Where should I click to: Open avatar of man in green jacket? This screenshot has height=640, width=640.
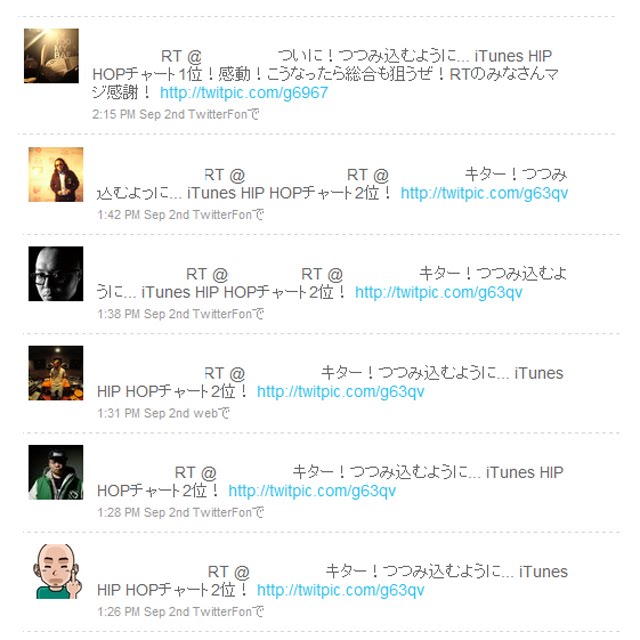(56, 472)
